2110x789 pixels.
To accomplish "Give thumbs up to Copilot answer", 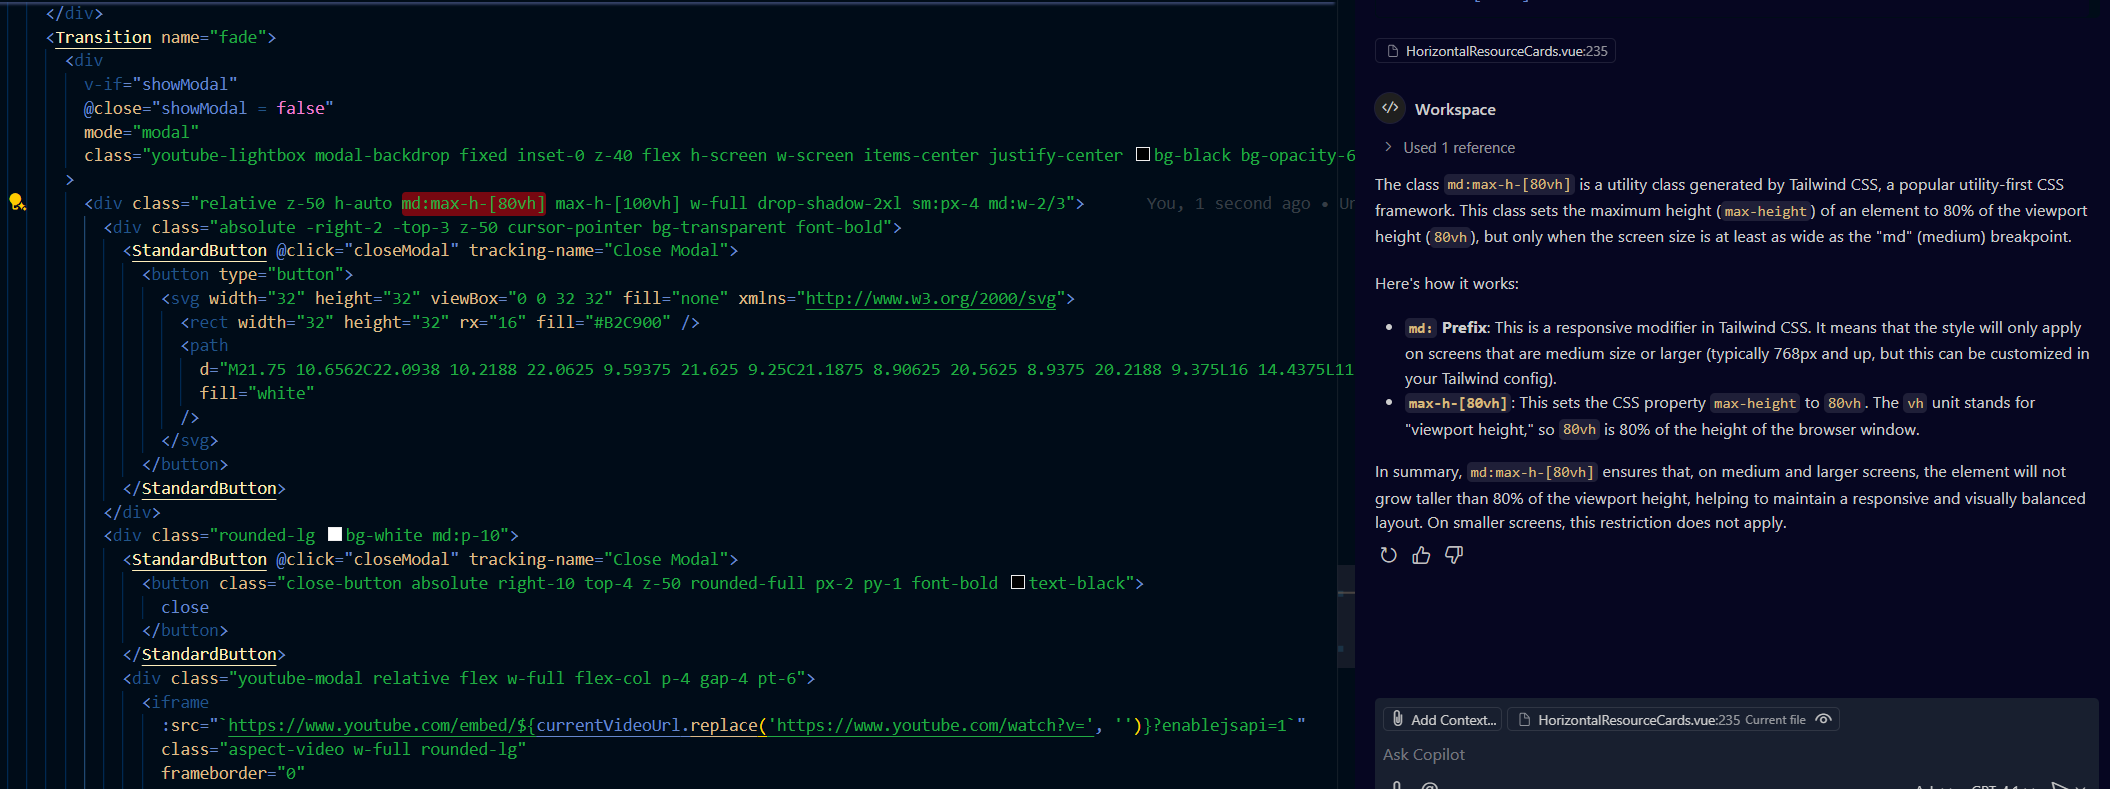I will click(x=1421, y=555).
